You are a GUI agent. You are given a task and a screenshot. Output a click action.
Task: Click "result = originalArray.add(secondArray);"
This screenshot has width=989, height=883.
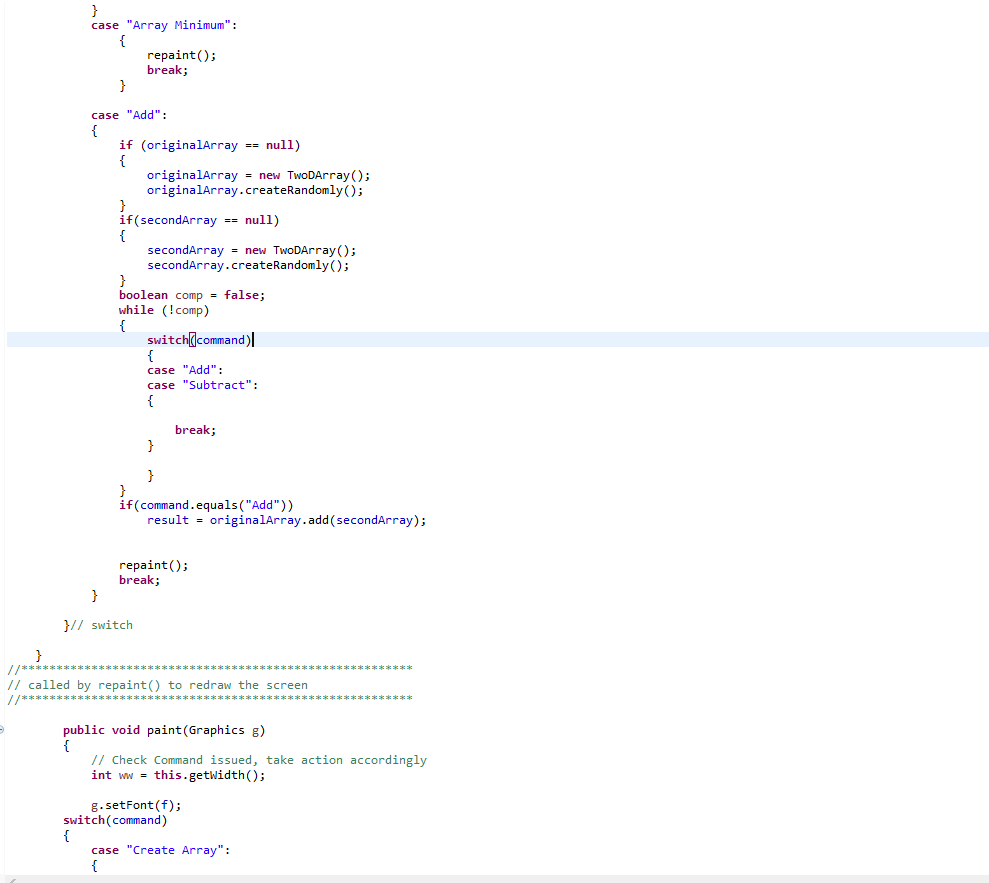click(x=286, y=520)
